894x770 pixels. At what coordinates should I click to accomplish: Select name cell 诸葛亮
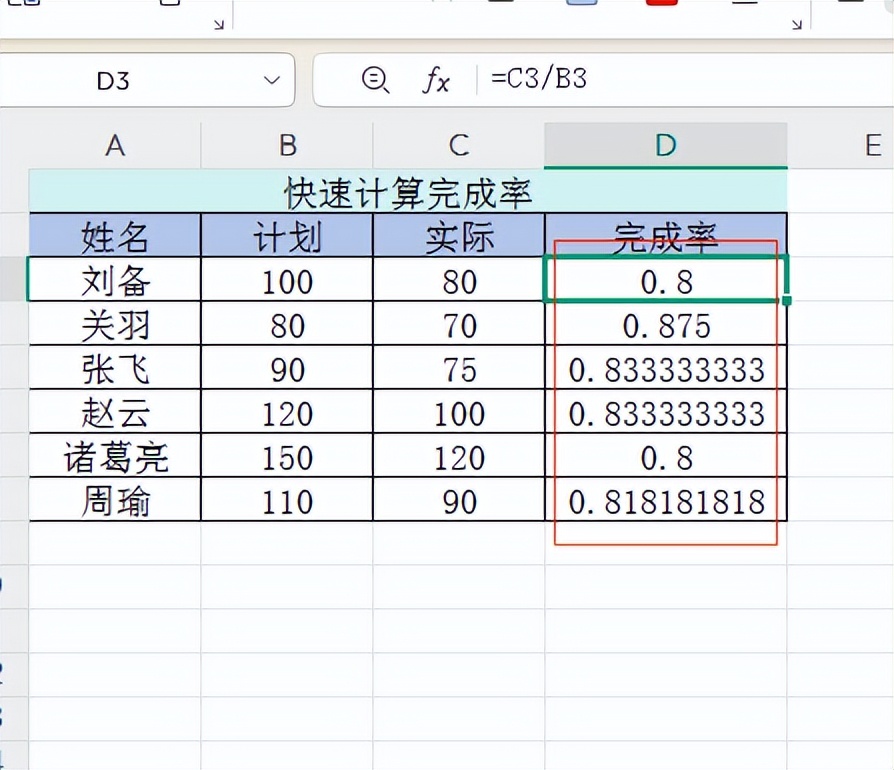click(x=115, y=455)
